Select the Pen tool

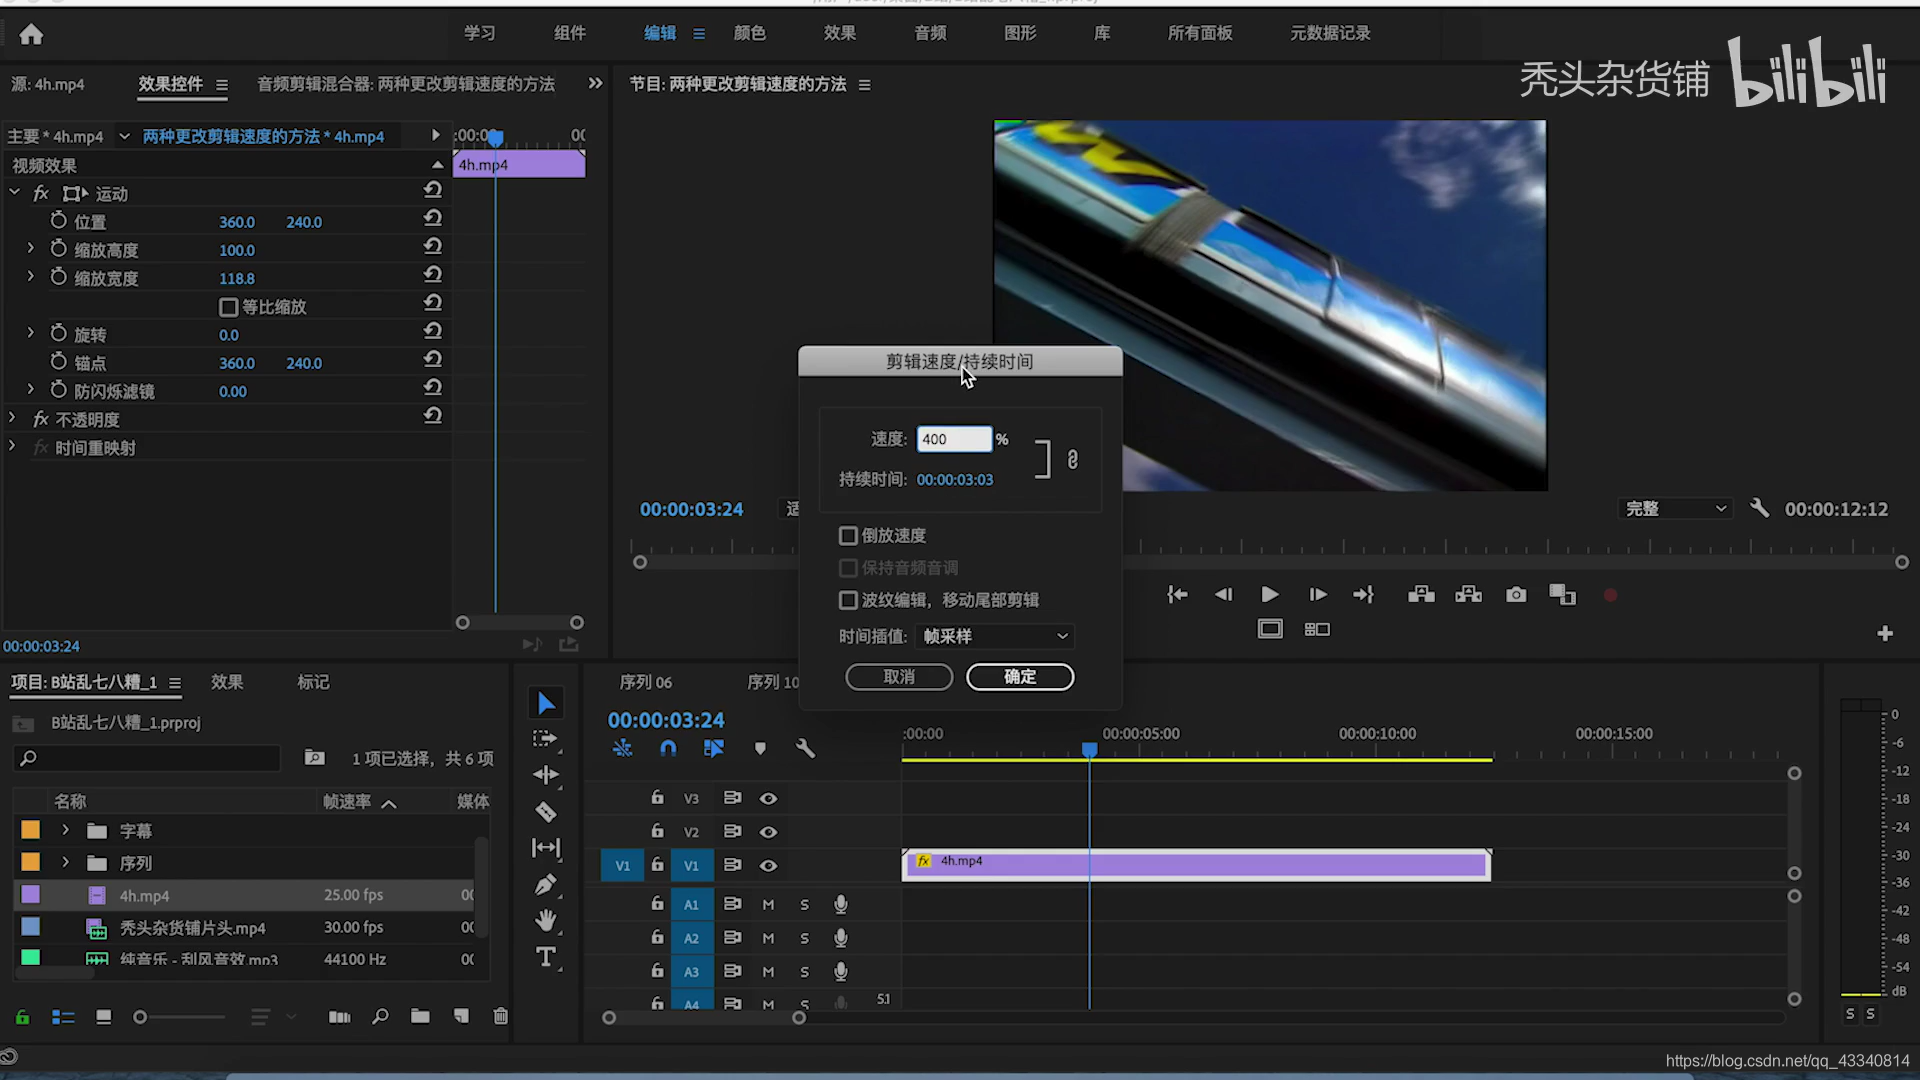click(x=546, y=885)
